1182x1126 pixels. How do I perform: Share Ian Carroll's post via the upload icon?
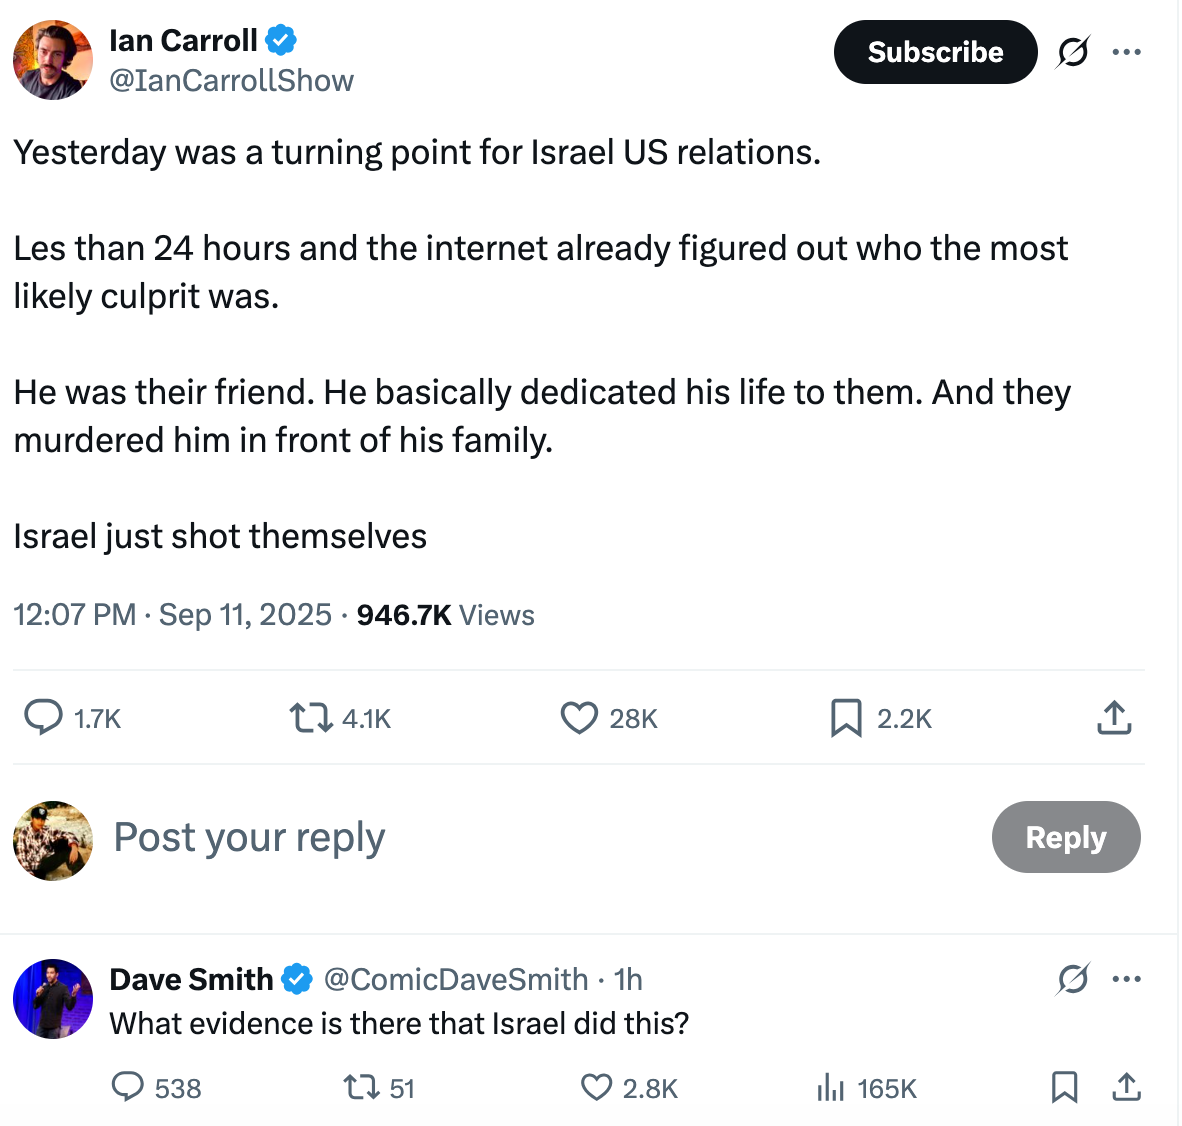point(1114,718)
